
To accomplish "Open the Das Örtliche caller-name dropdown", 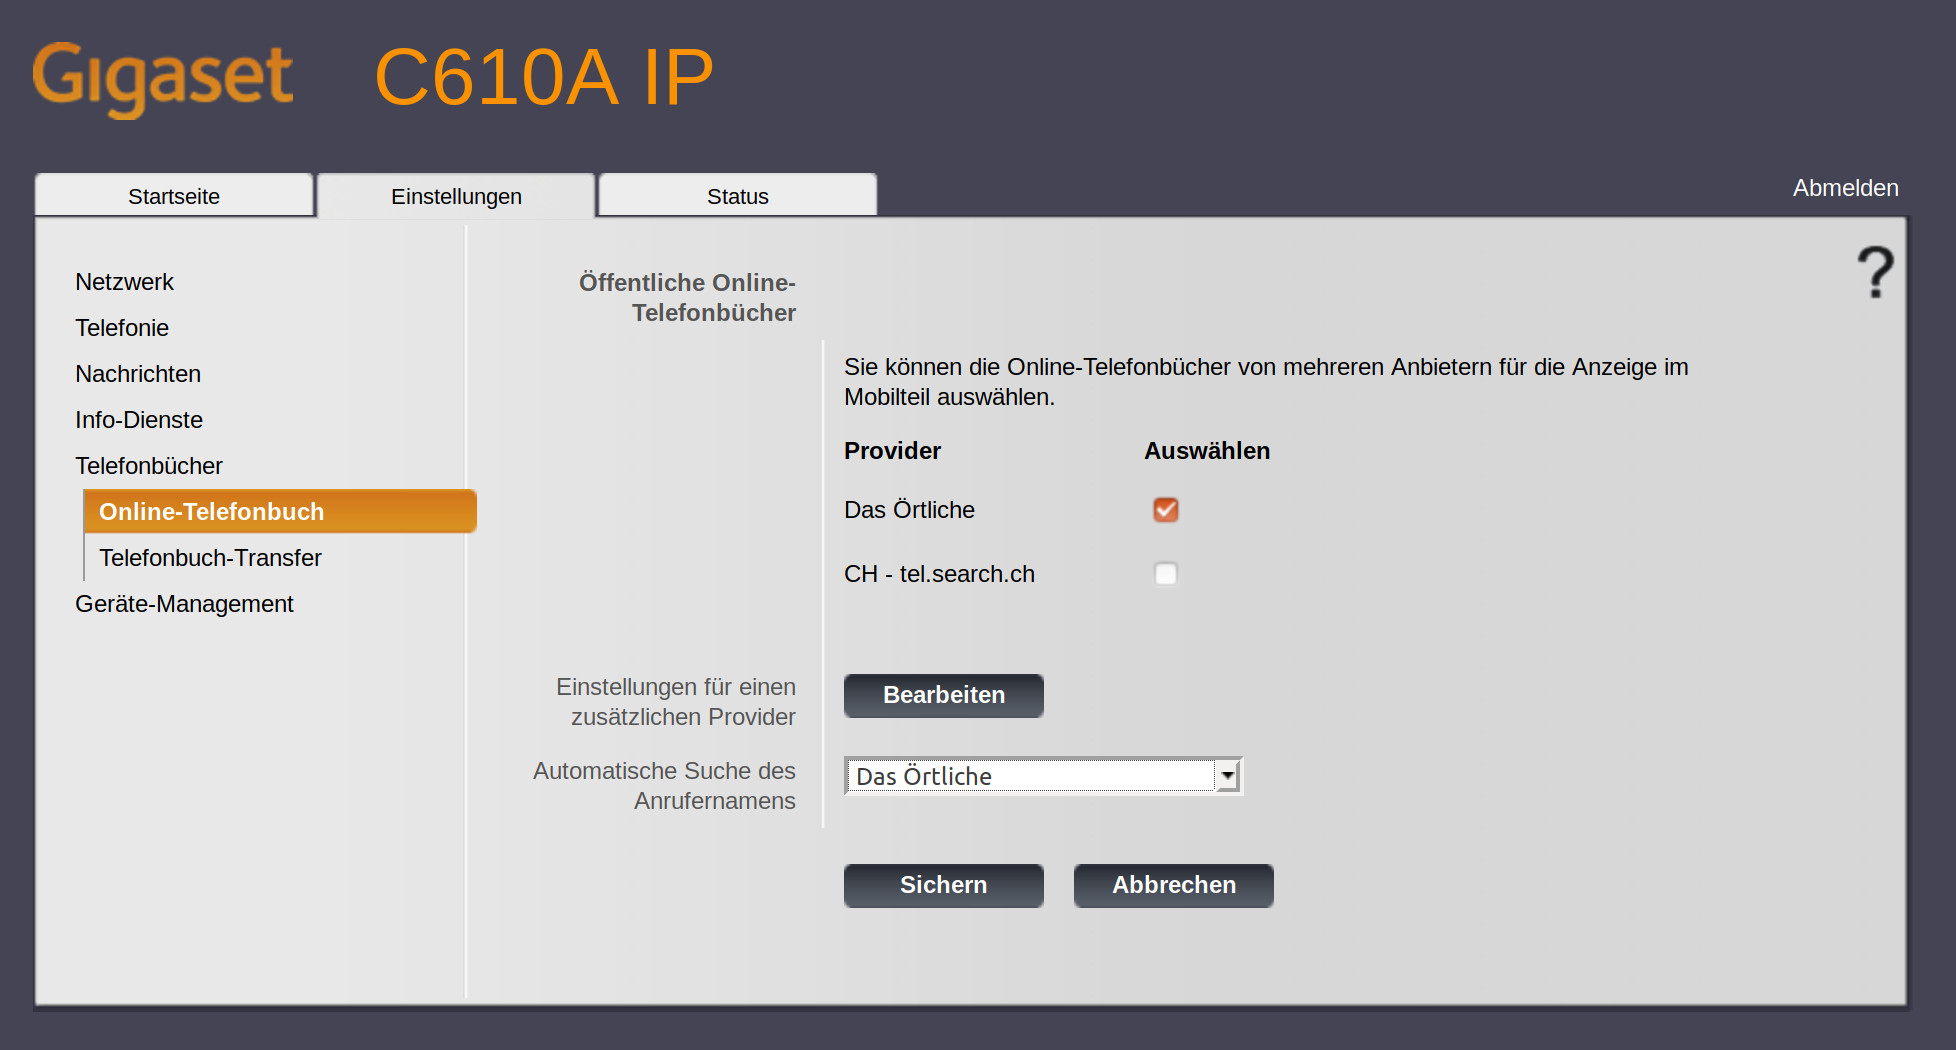I will coord(1030,776).
